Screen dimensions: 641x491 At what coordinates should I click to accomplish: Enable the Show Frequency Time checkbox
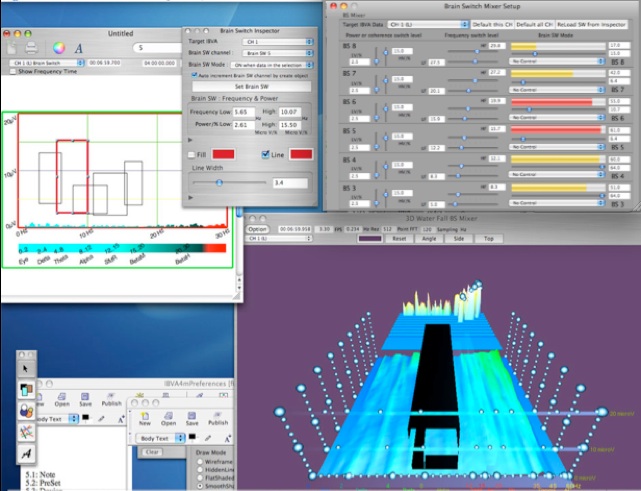tap(12, 72)
